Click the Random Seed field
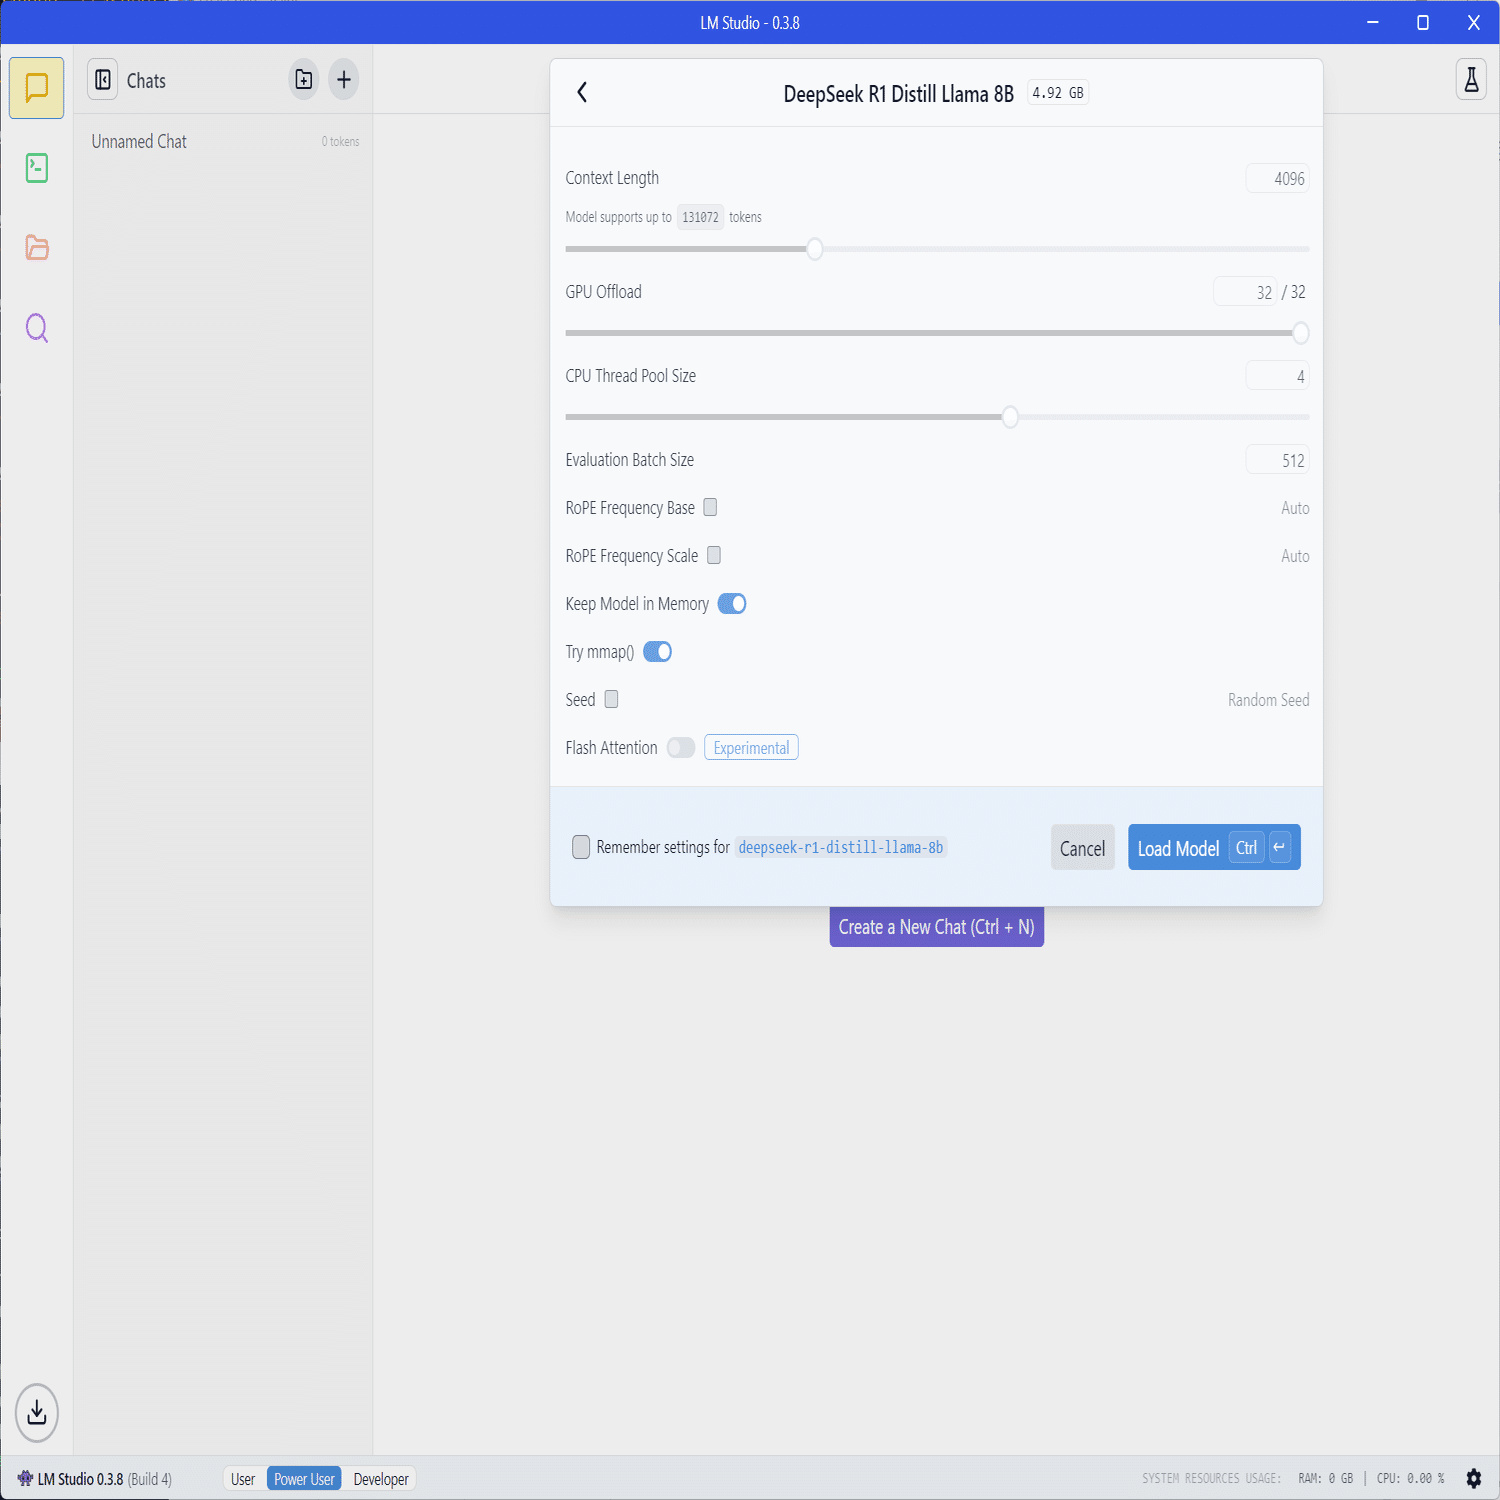This screenshot has height=1500, width=1500. point(1268,700)
